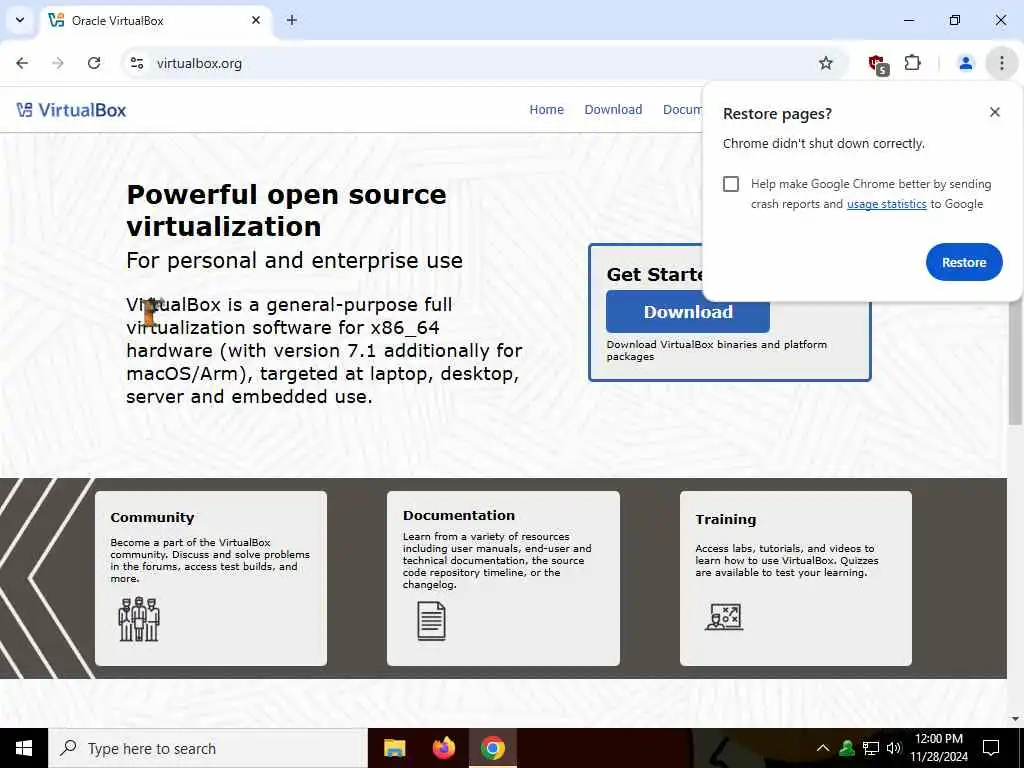The height and width of the screenshot is (768, 1024).
Task: Open the Chrome profile avatar
Action: (966, 63)
